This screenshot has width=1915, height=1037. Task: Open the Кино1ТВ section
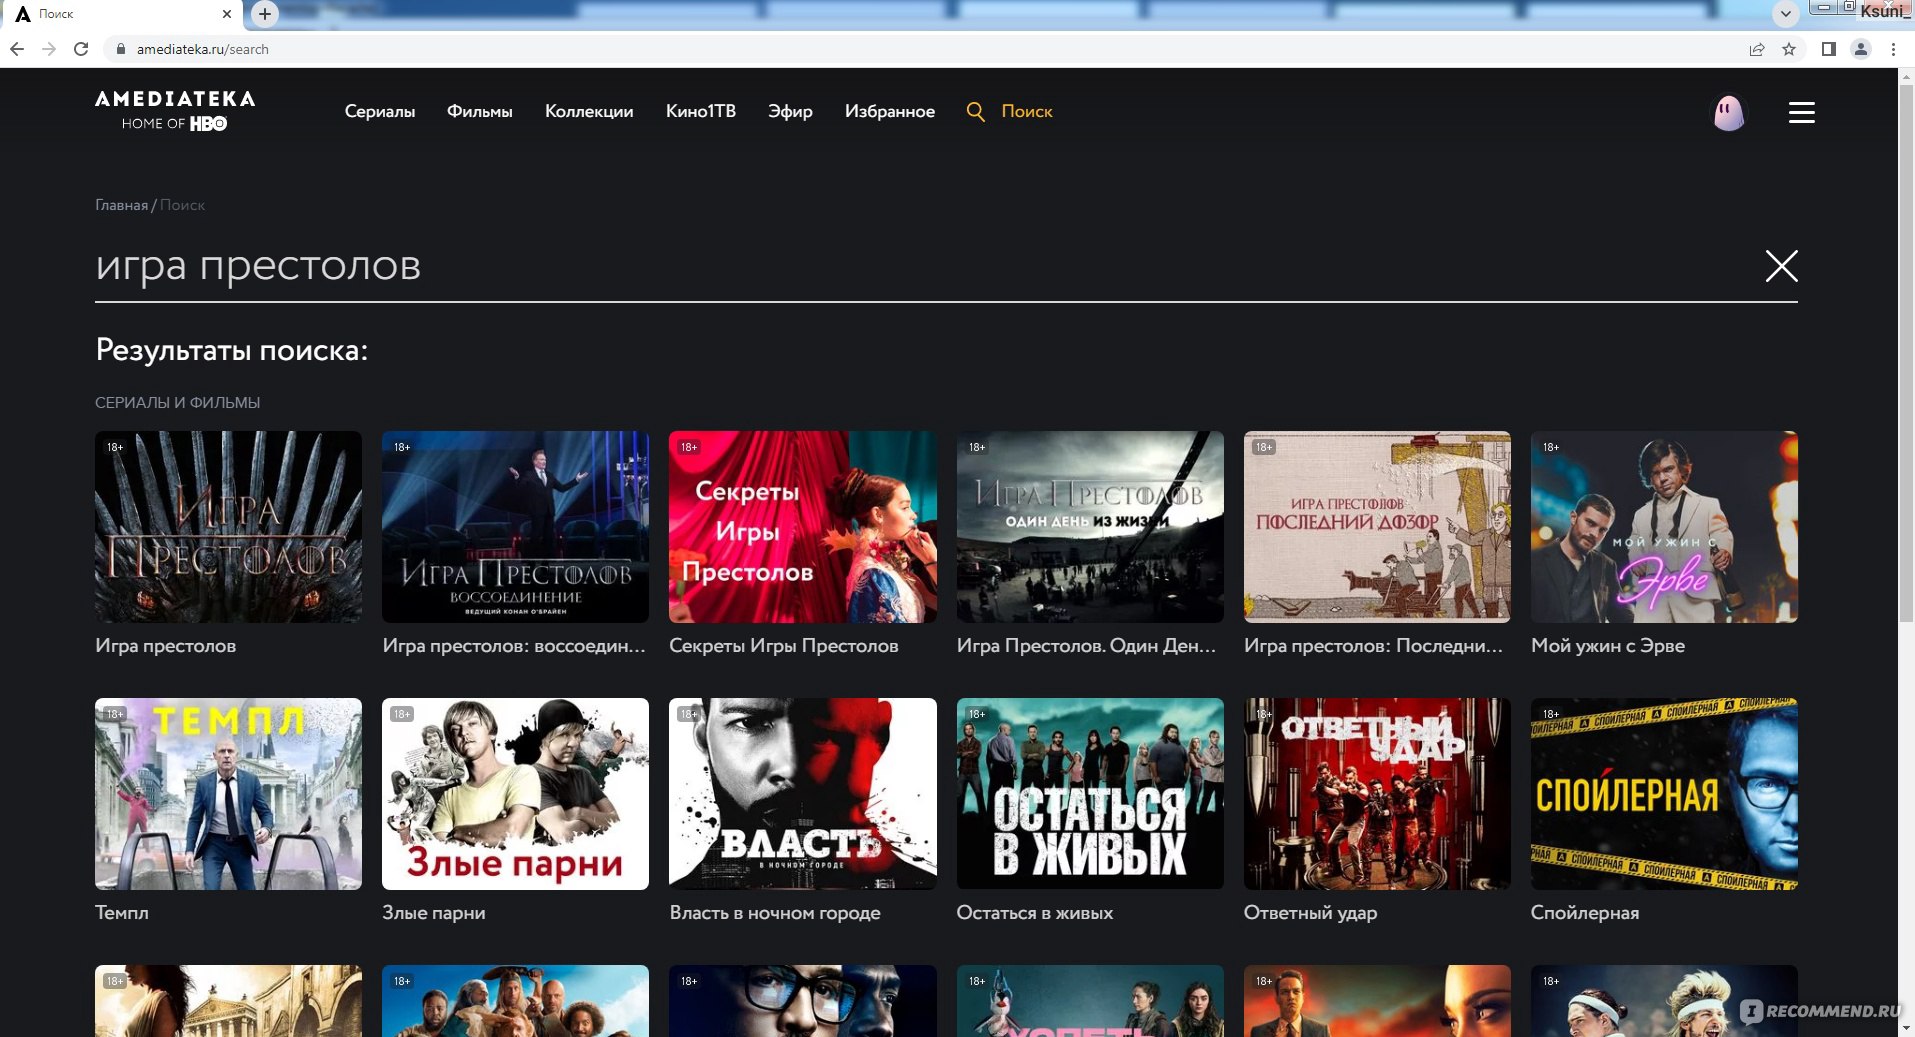pyautogui.click(x=701, y=111)
